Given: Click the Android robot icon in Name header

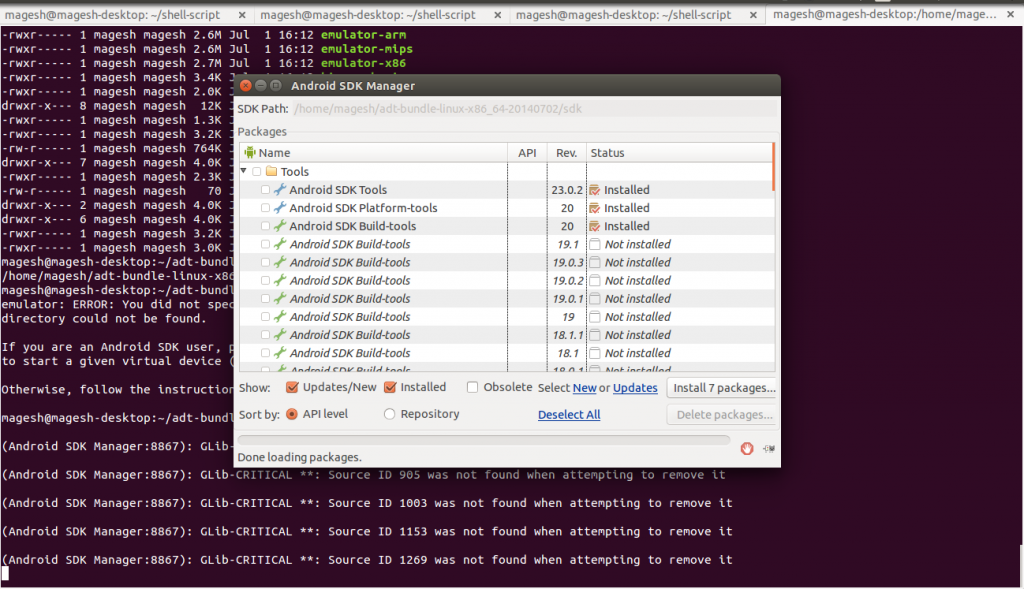Looking at the screenshot, I should (x=250, y=152).
